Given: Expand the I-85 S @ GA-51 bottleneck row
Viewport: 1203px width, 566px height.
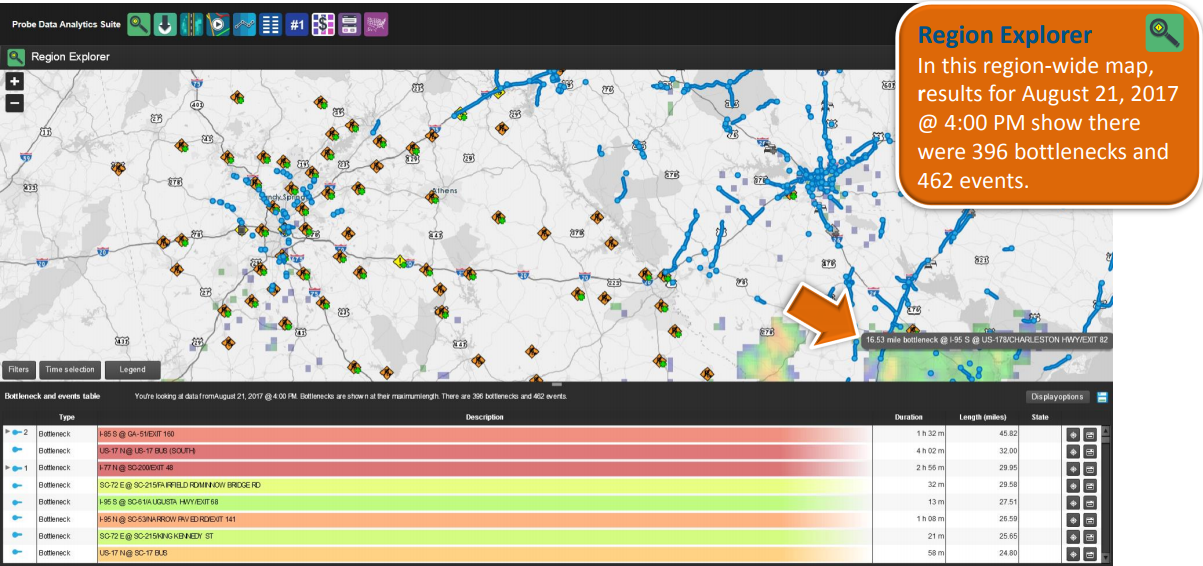Looking at the screenshot, I should click(x=8, y=433).
